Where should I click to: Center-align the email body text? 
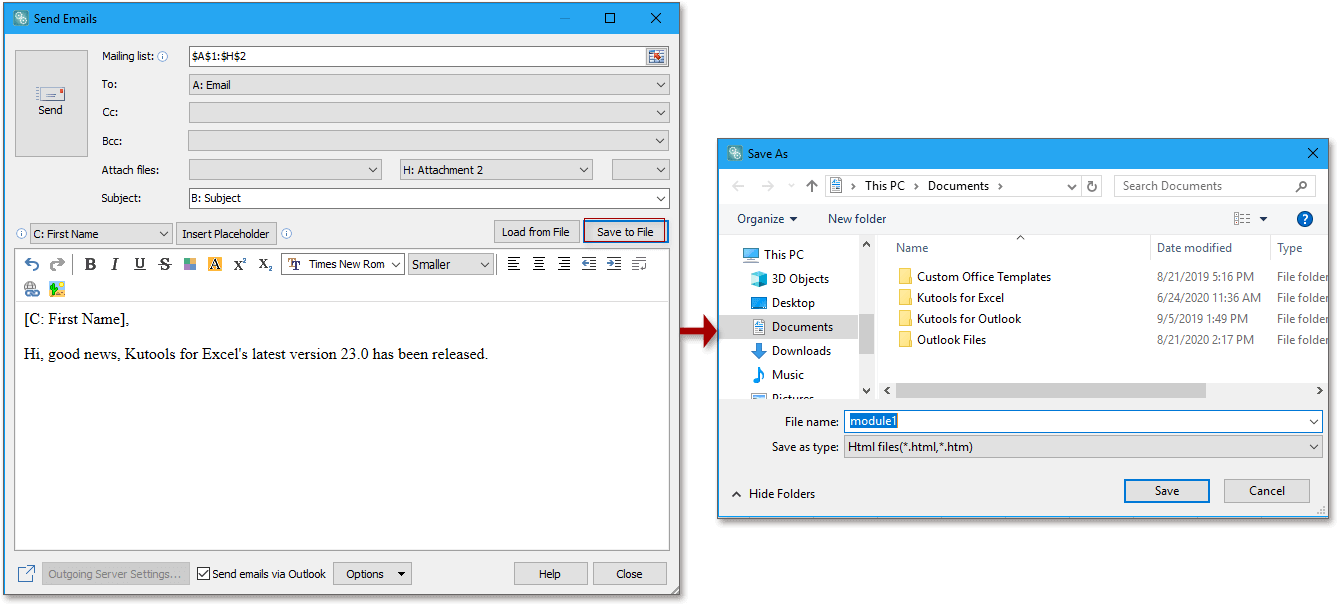[x=539, y=263]
